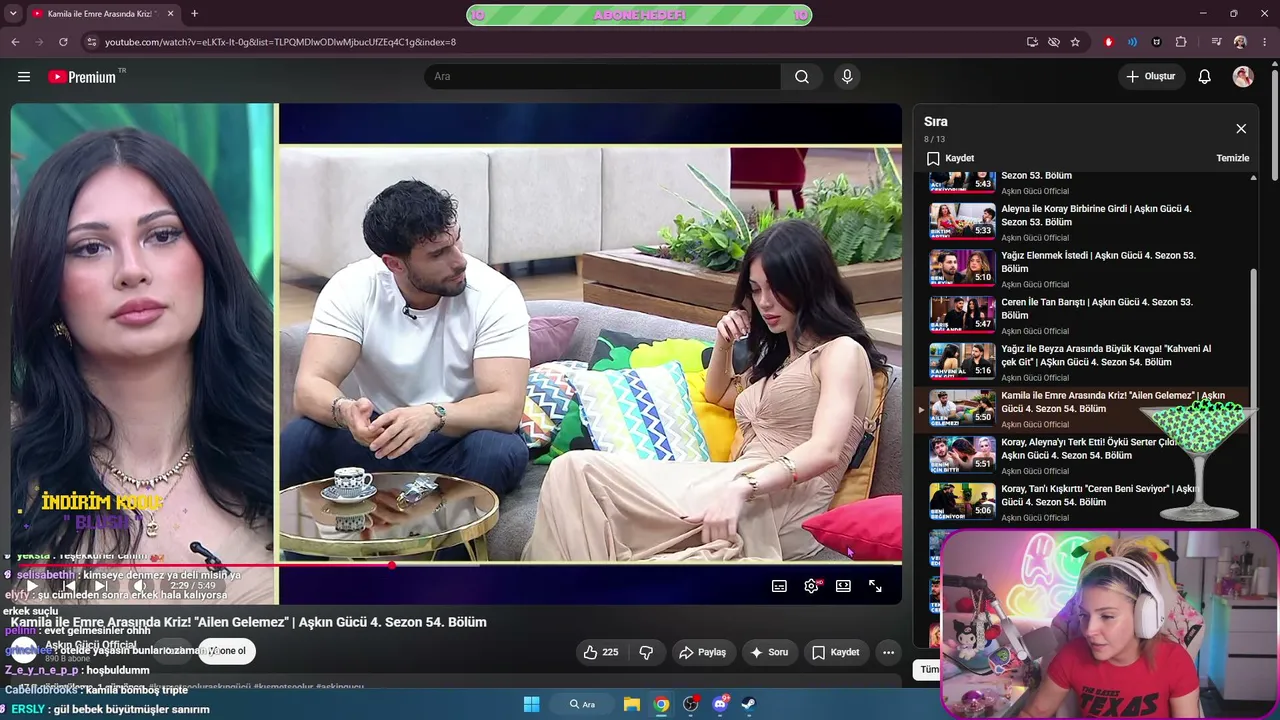
Task: Toggle theater mode in the player
Action: [x=843, y=586]
